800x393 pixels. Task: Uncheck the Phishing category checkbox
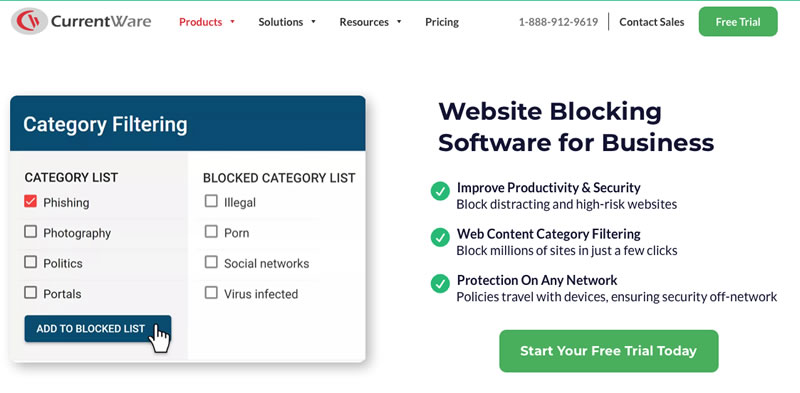[31, 202]
